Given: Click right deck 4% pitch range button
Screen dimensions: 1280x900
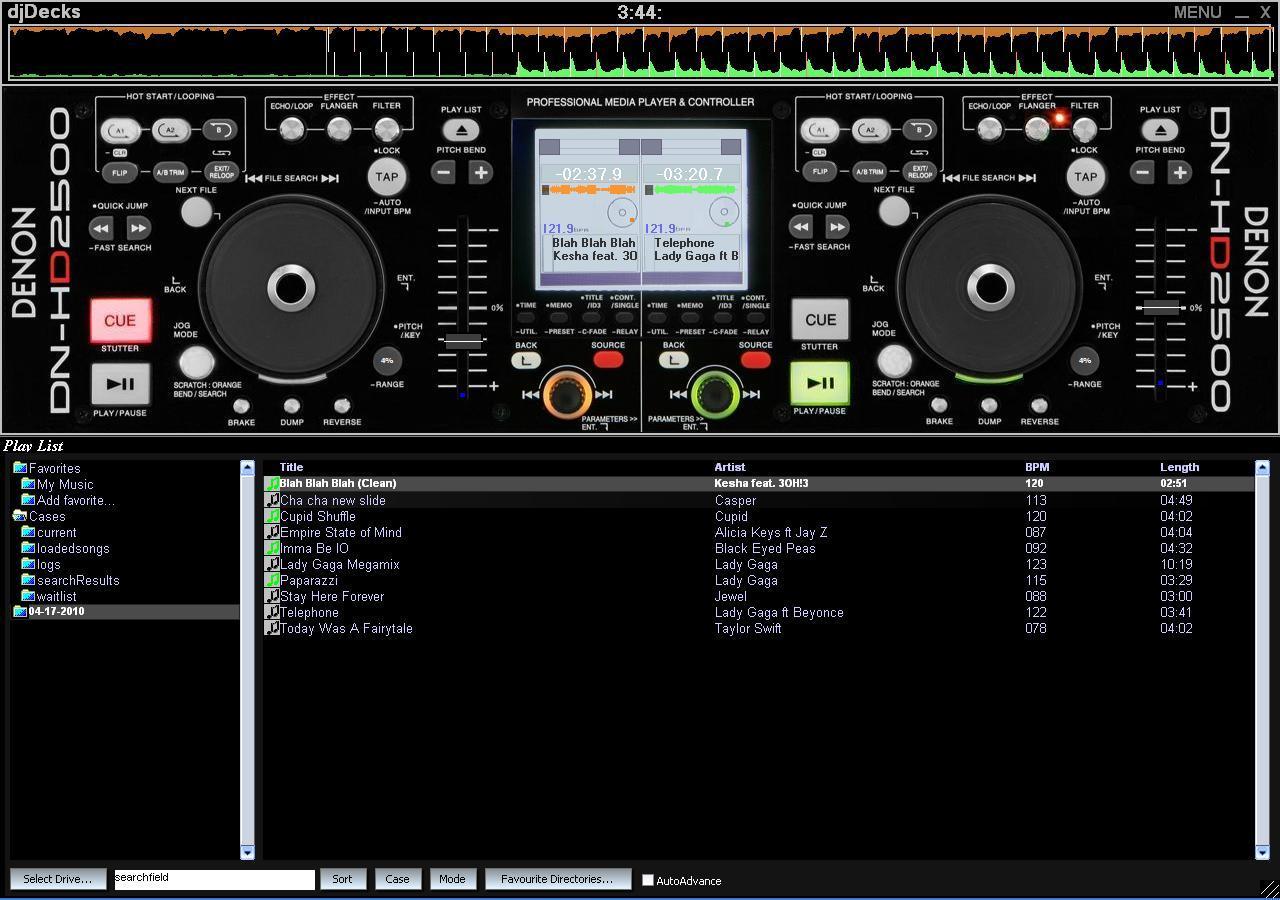Looking at the screenshot, I should click(x=1085, y=360).
